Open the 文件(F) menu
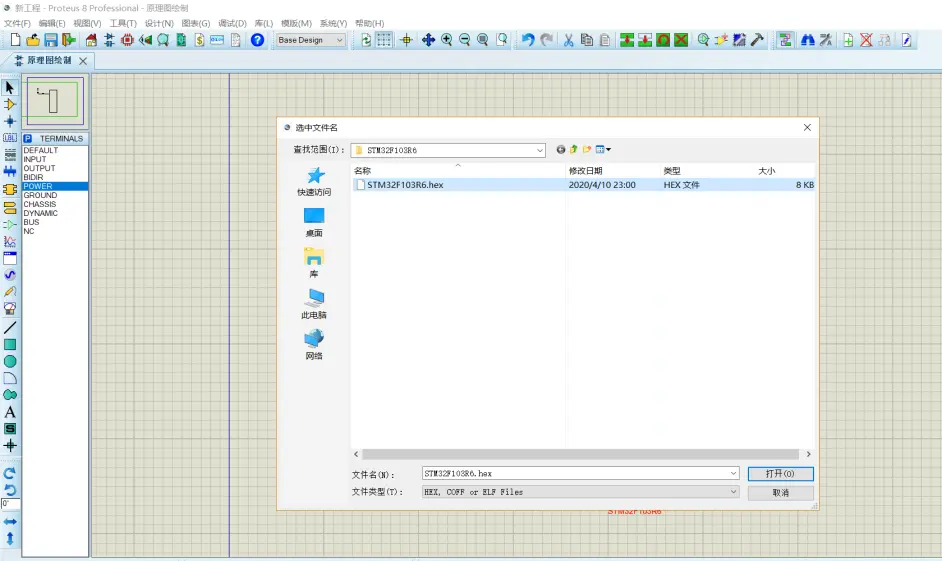 17,23
